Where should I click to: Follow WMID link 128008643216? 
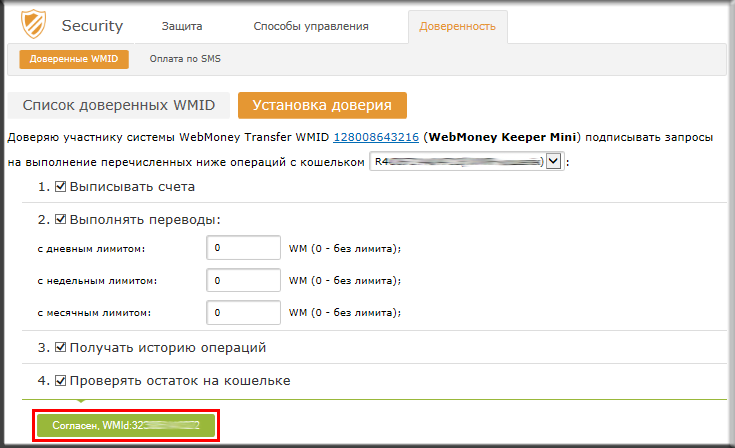tap(376, 137)
